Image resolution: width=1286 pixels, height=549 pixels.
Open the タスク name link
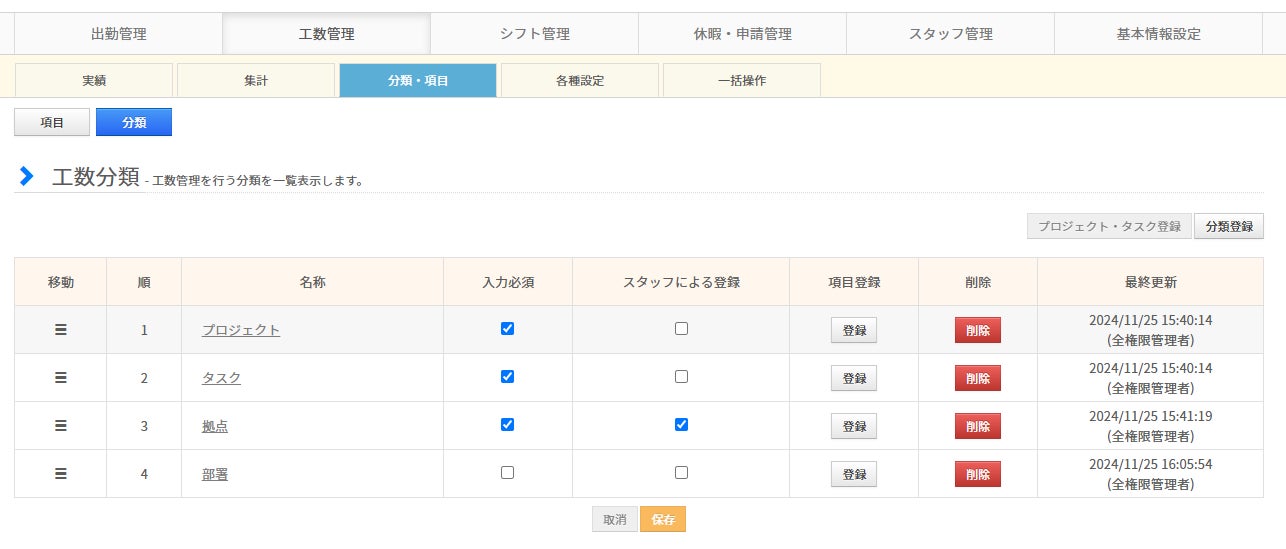coord(221,378)
